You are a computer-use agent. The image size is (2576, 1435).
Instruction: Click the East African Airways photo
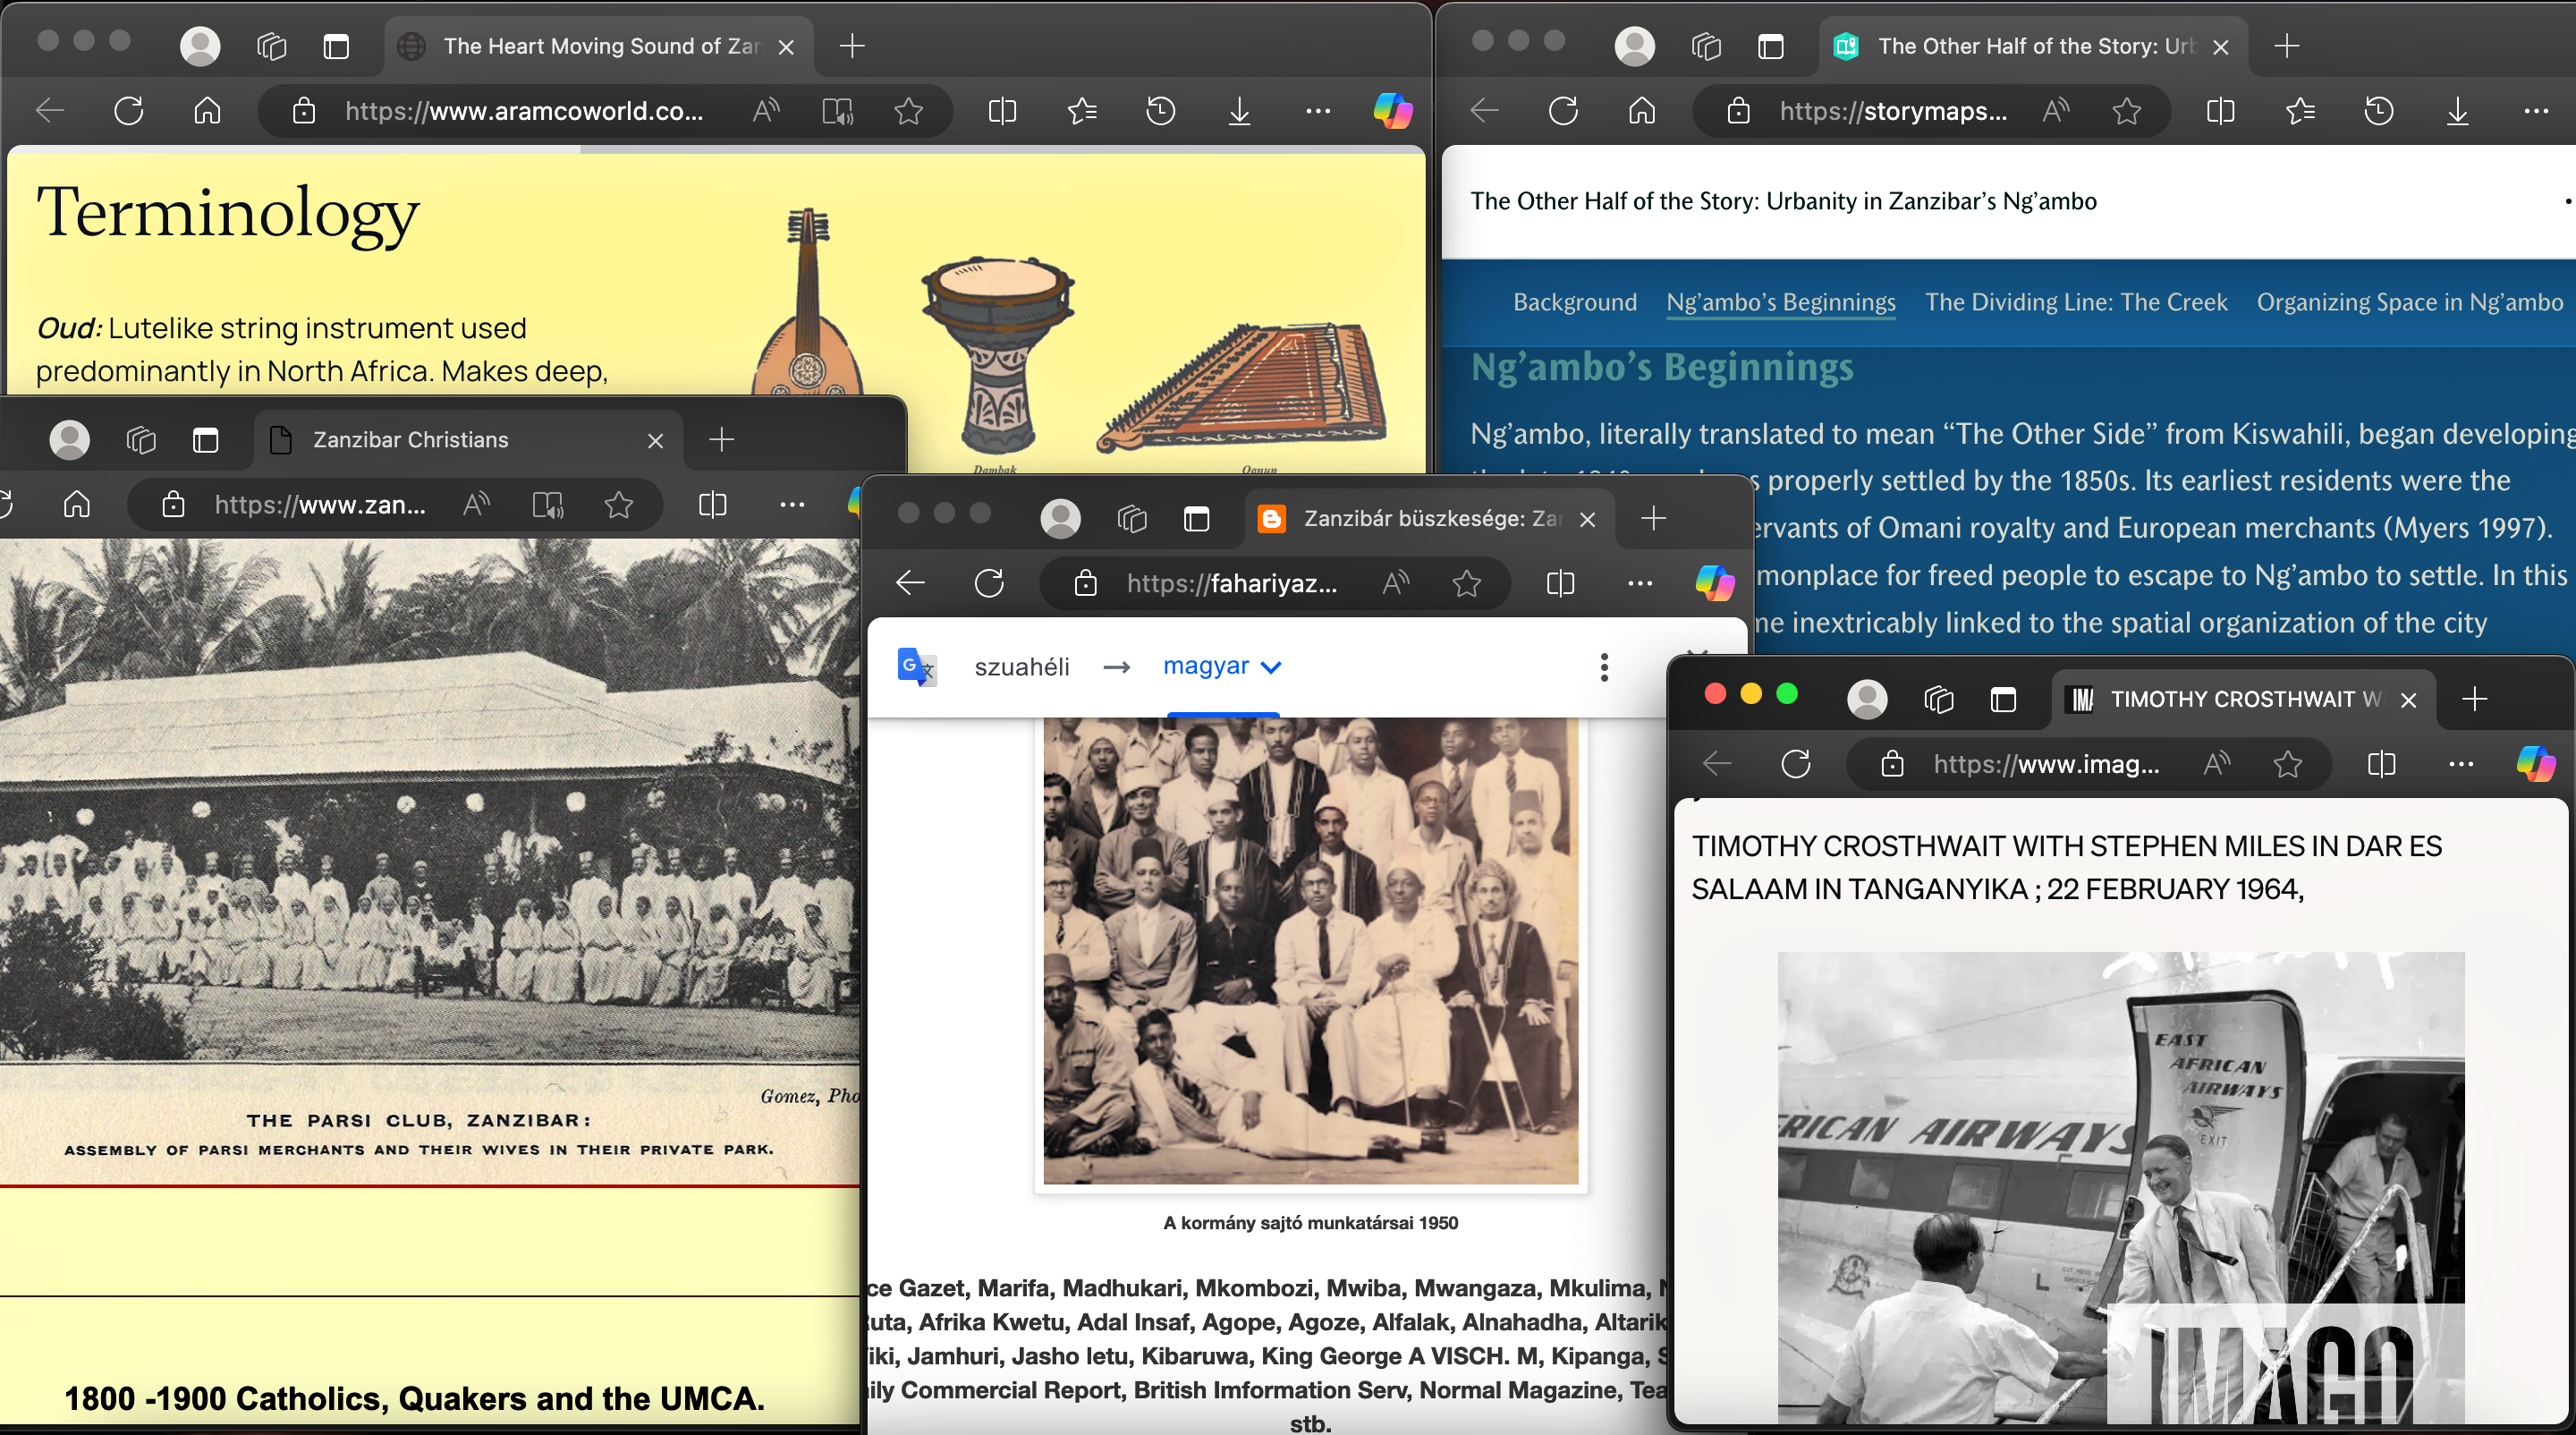tap(2120, 1188)
